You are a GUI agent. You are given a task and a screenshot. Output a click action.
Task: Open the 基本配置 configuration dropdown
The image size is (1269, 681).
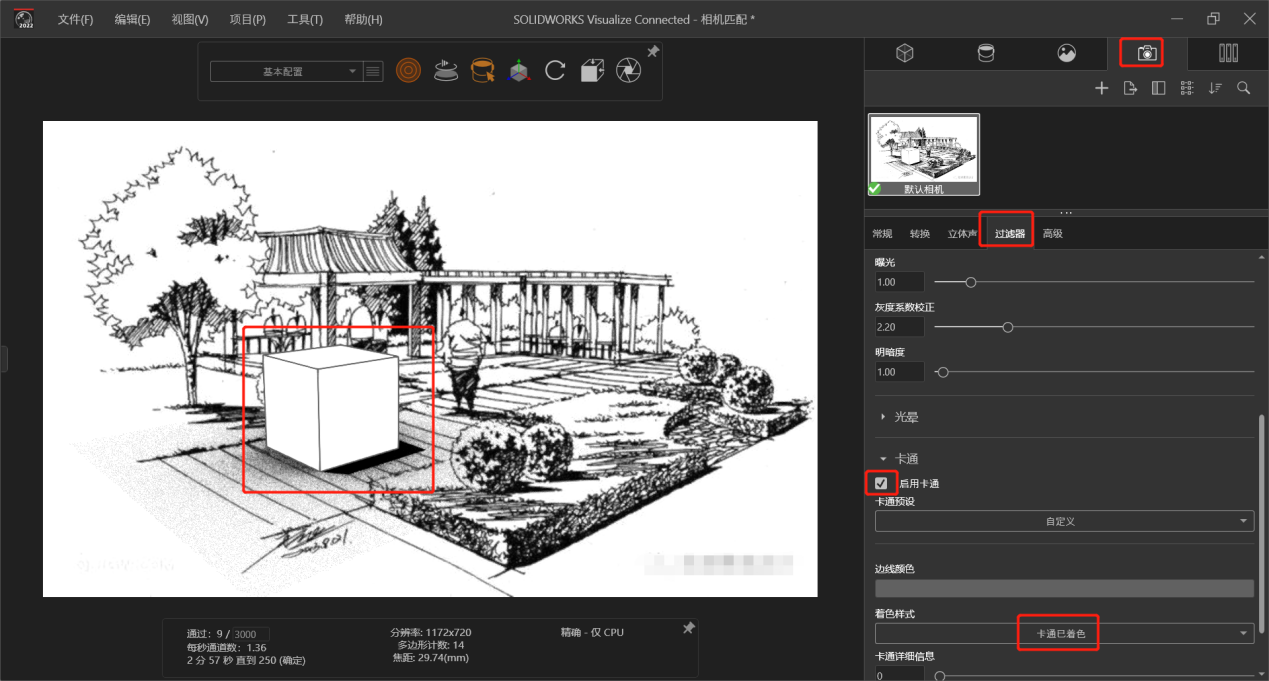coord(285,72)
